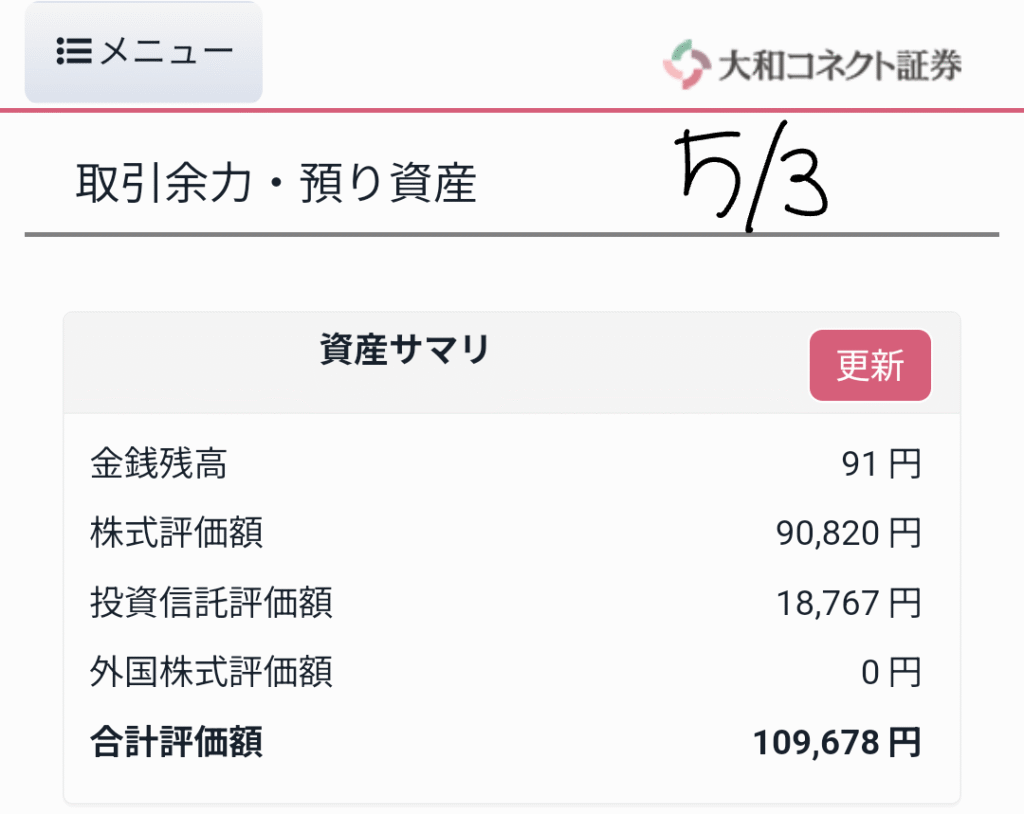Select the 外国株式評価額 row label
This screenshot has height=814, width=1024.
pos(212,672)
